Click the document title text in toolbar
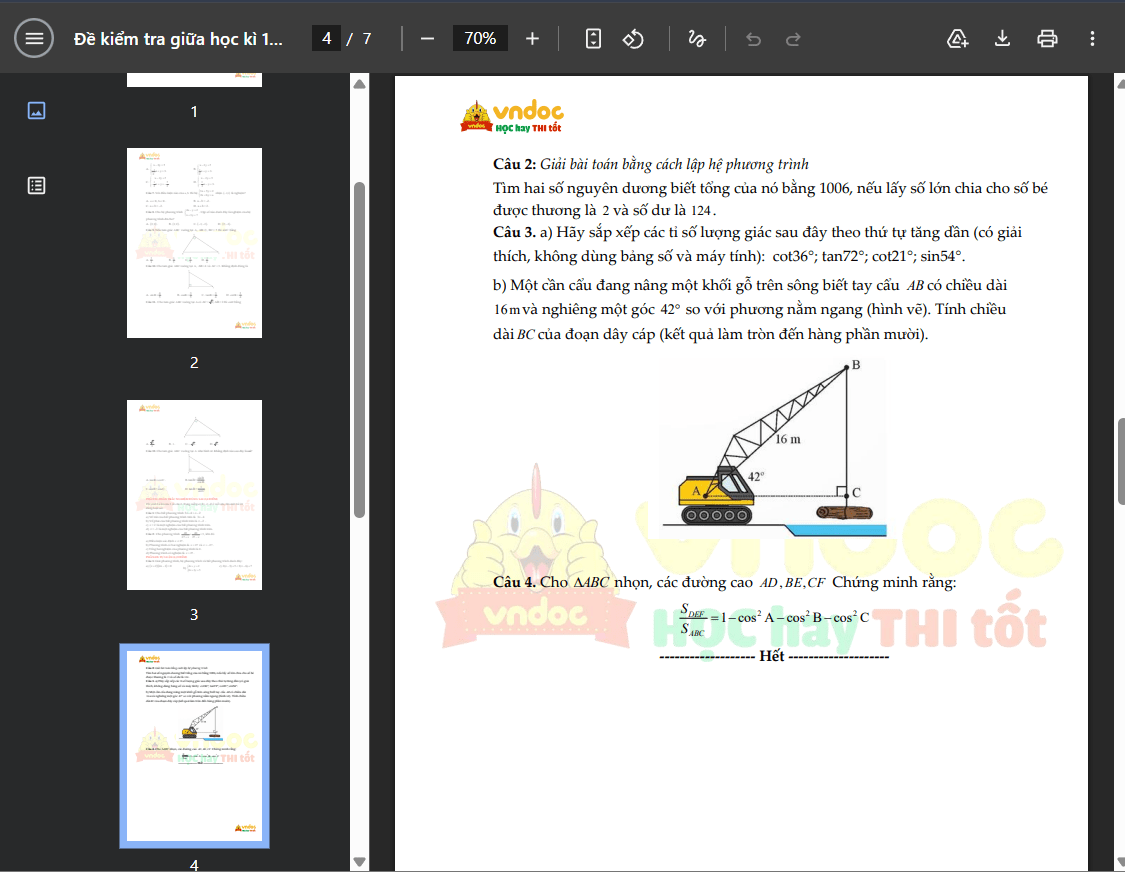Viewport: 1125px width, 872px height. tap(178, 39)
